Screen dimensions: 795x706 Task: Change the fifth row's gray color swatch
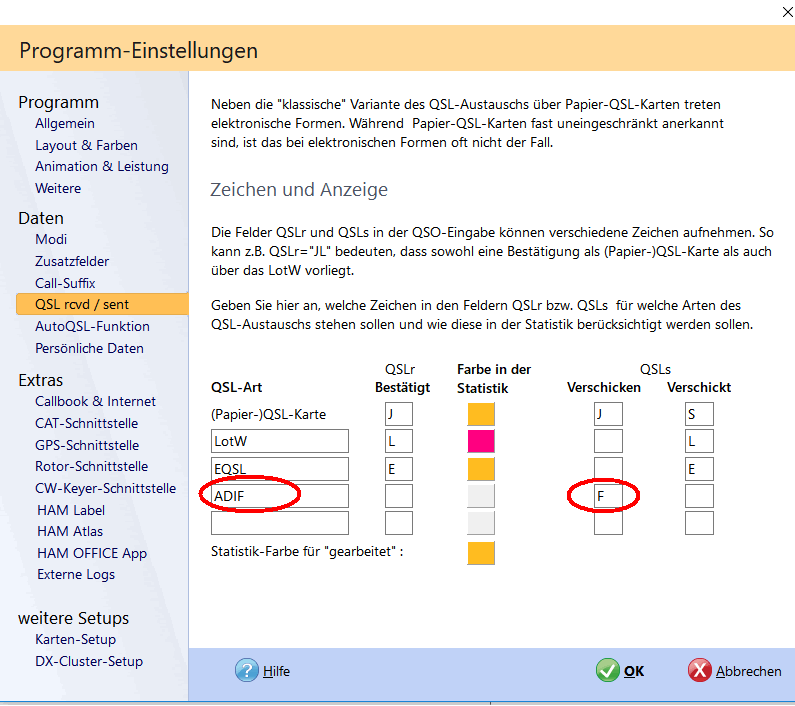tap(481, 523)
